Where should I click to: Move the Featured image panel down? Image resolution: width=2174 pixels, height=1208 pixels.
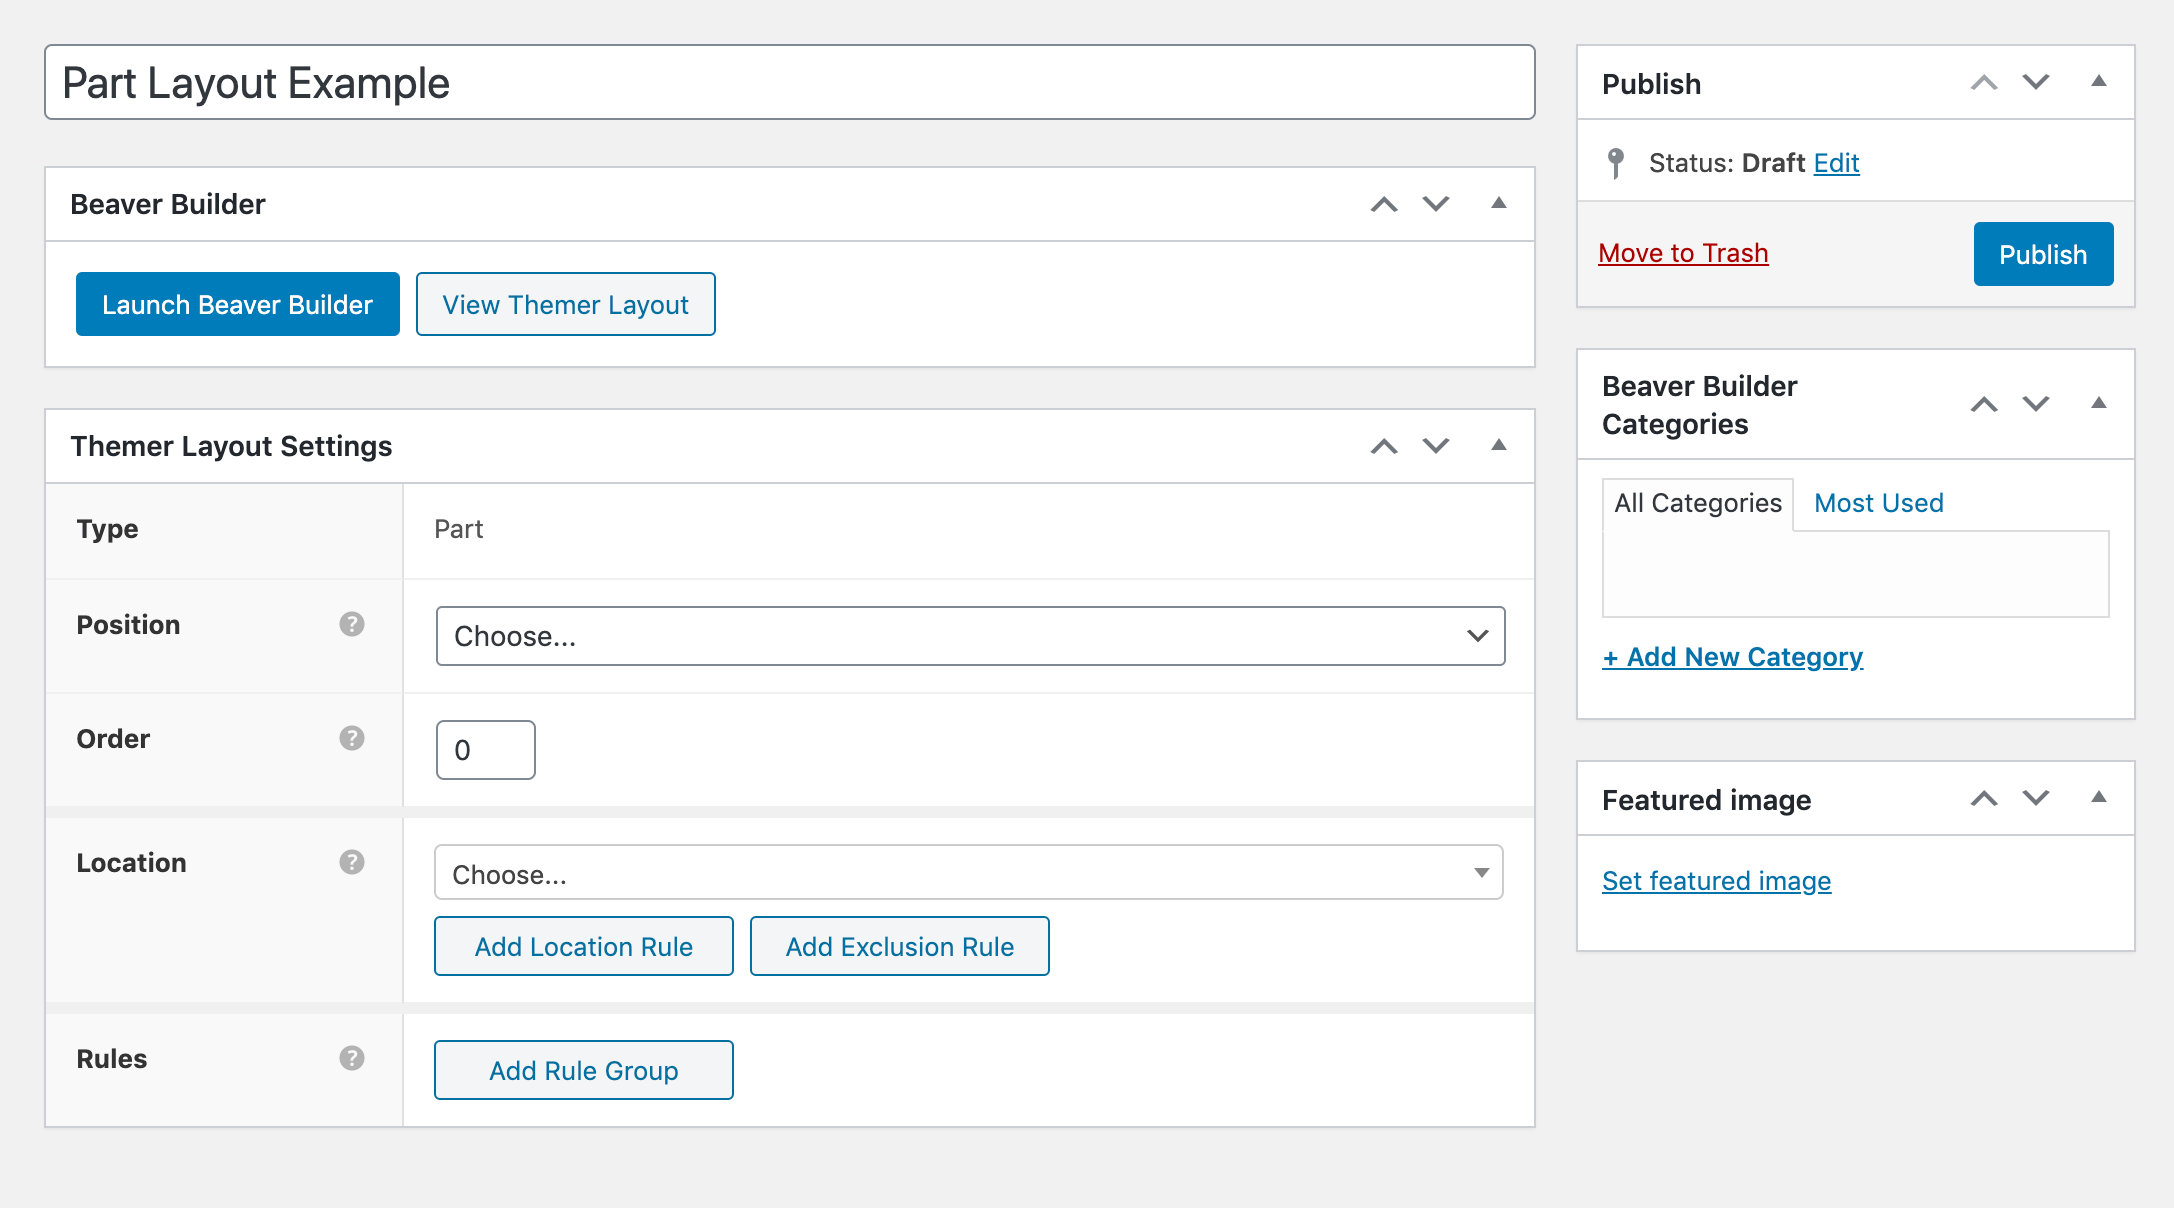pyautogui.click(x=2035, y=799)
